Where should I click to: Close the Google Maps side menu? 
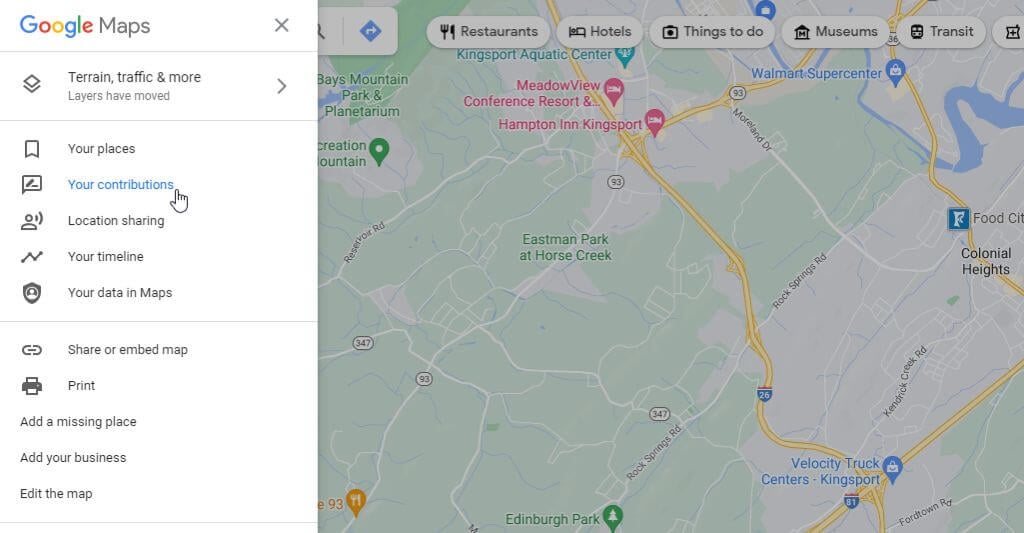[x=281, y=25]
